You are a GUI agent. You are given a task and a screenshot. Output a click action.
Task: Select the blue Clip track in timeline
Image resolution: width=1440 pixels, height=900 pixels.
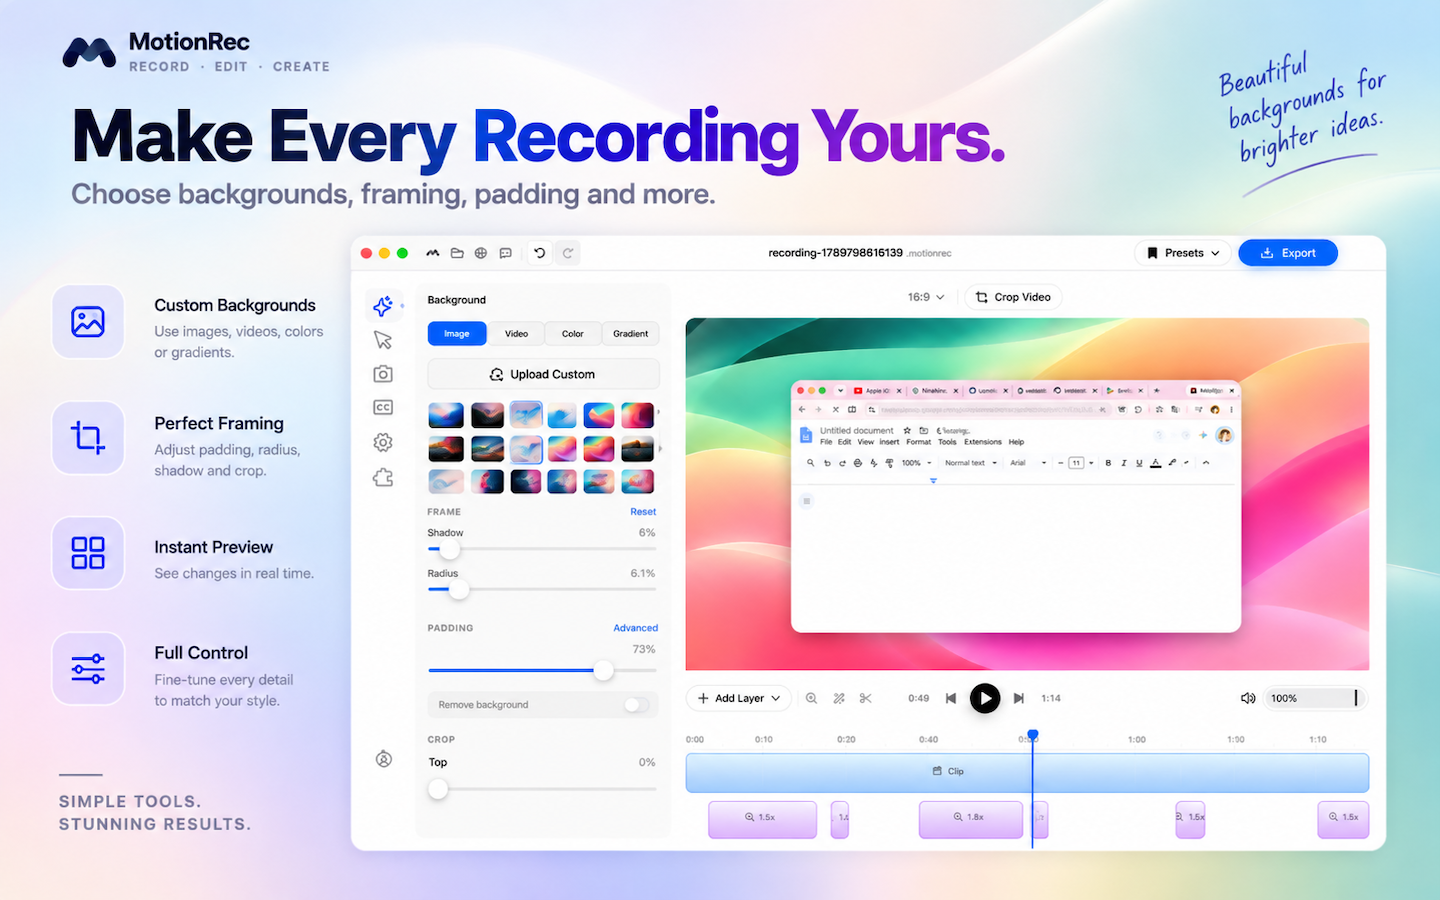[x=1027, y=773]
